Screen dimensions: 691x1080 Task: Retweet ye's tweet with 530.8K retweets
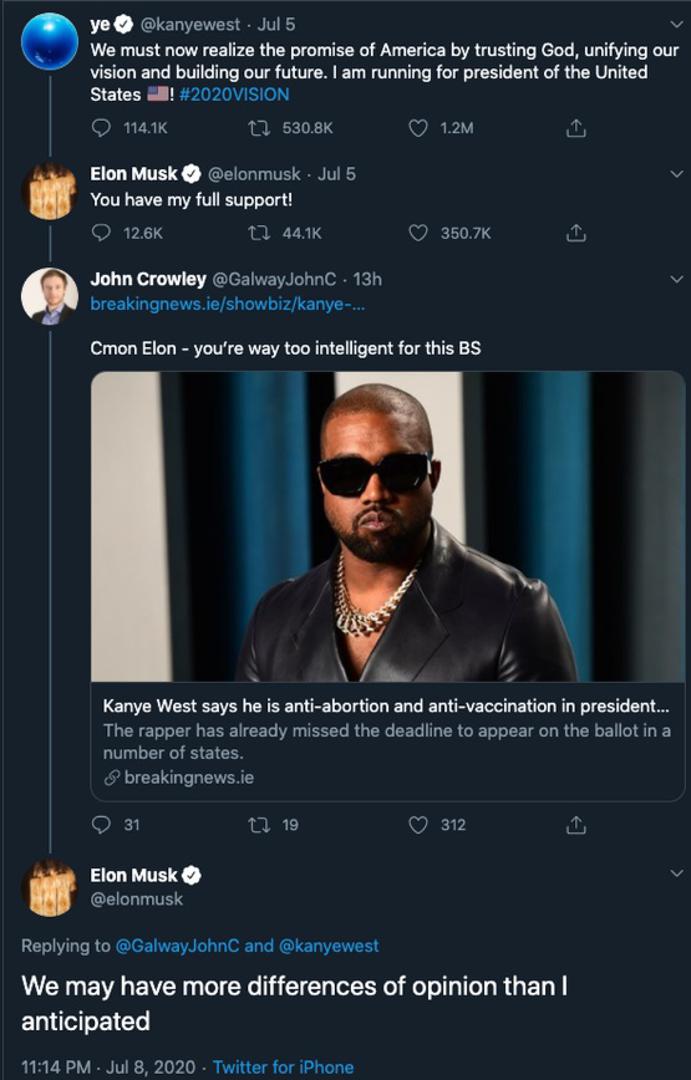[256, 129]
